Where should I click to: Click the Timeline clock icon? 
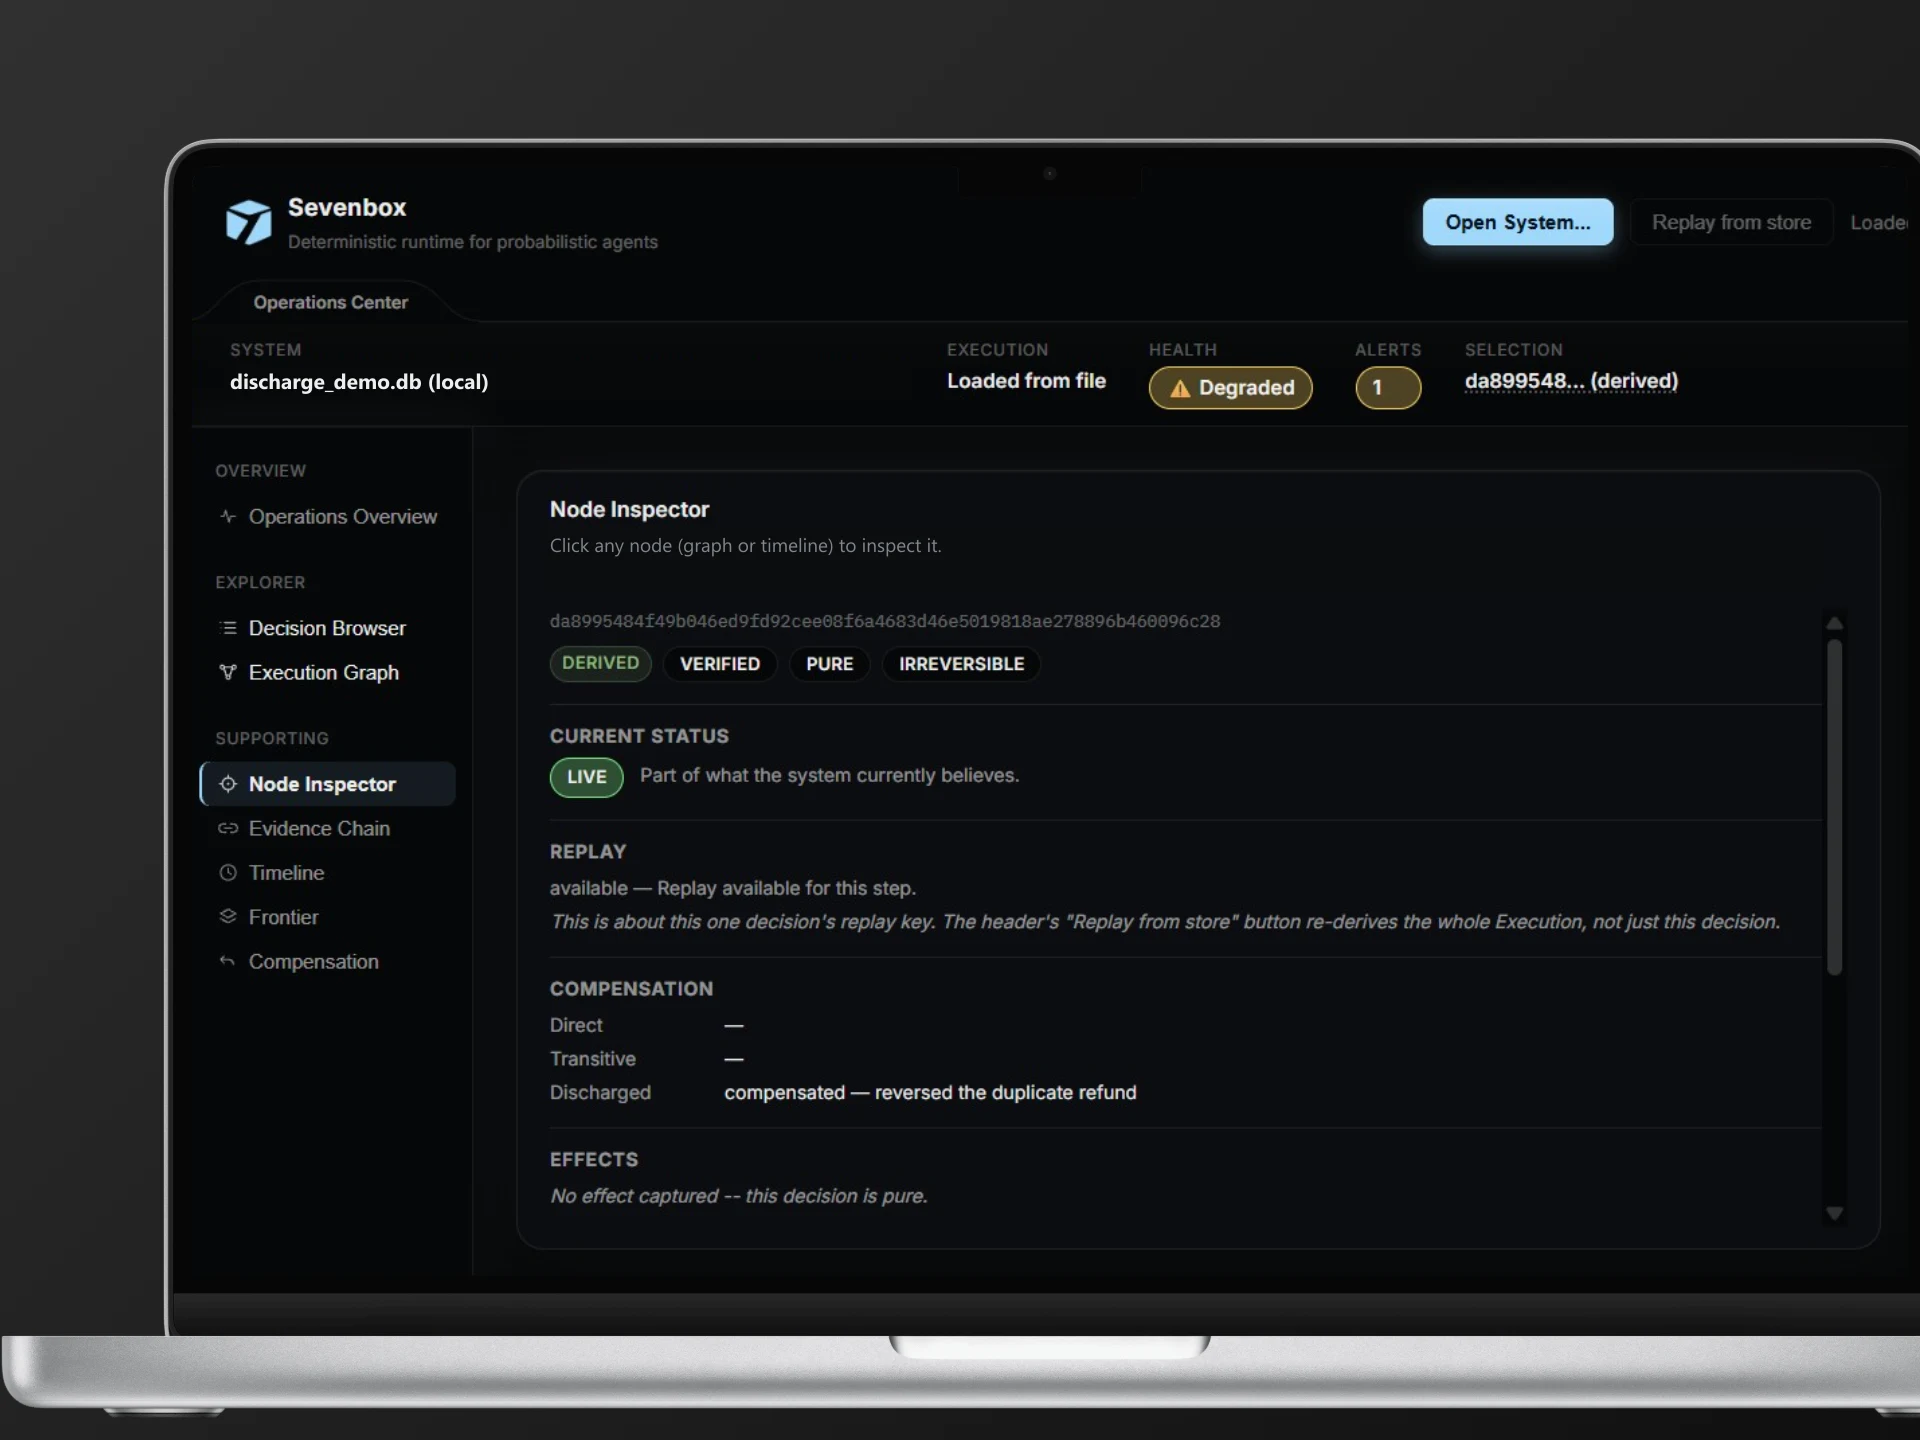(228, 872)
